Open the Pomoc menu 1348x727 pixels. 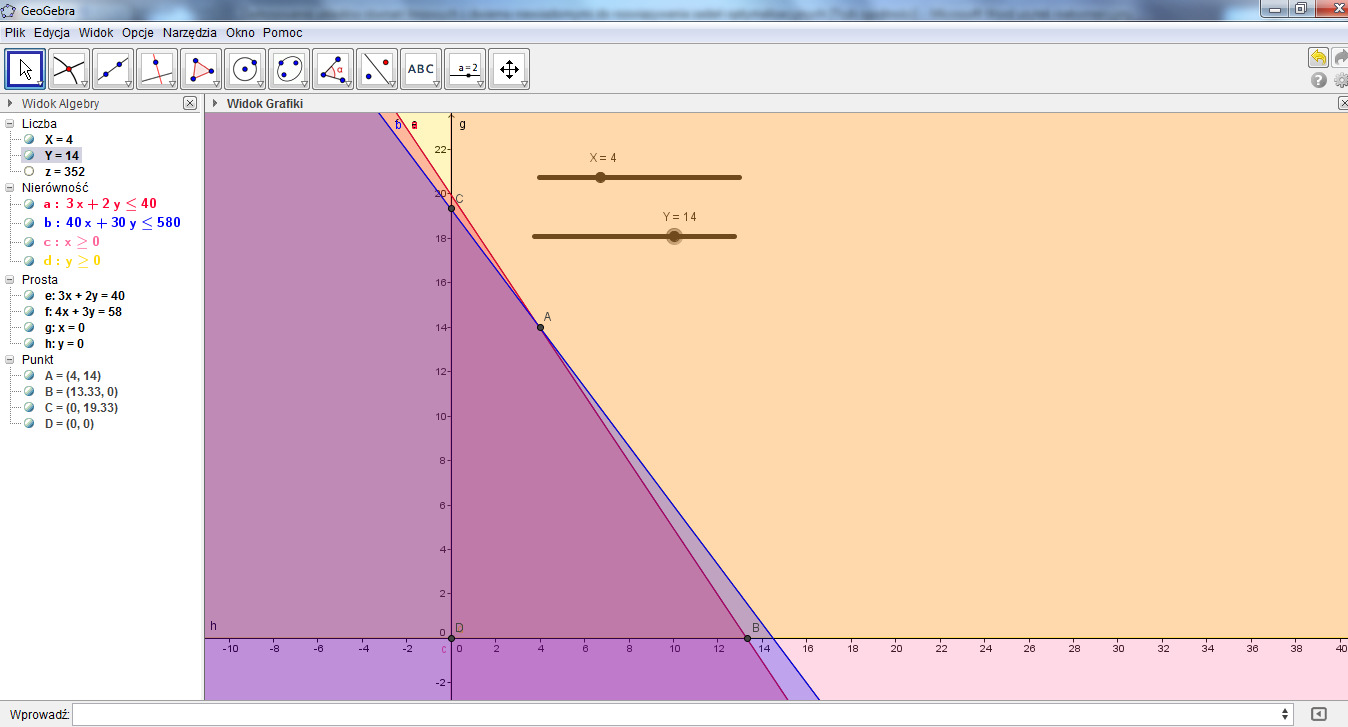tap(283, 32)
